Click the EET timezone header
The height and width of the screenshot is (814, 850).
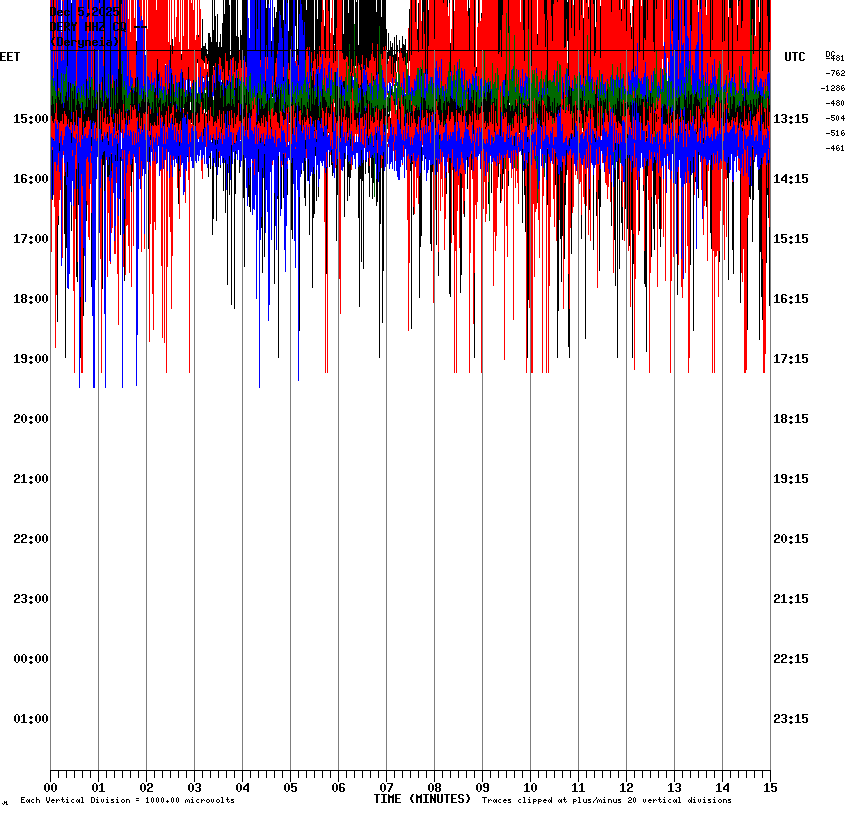point(10,57)
